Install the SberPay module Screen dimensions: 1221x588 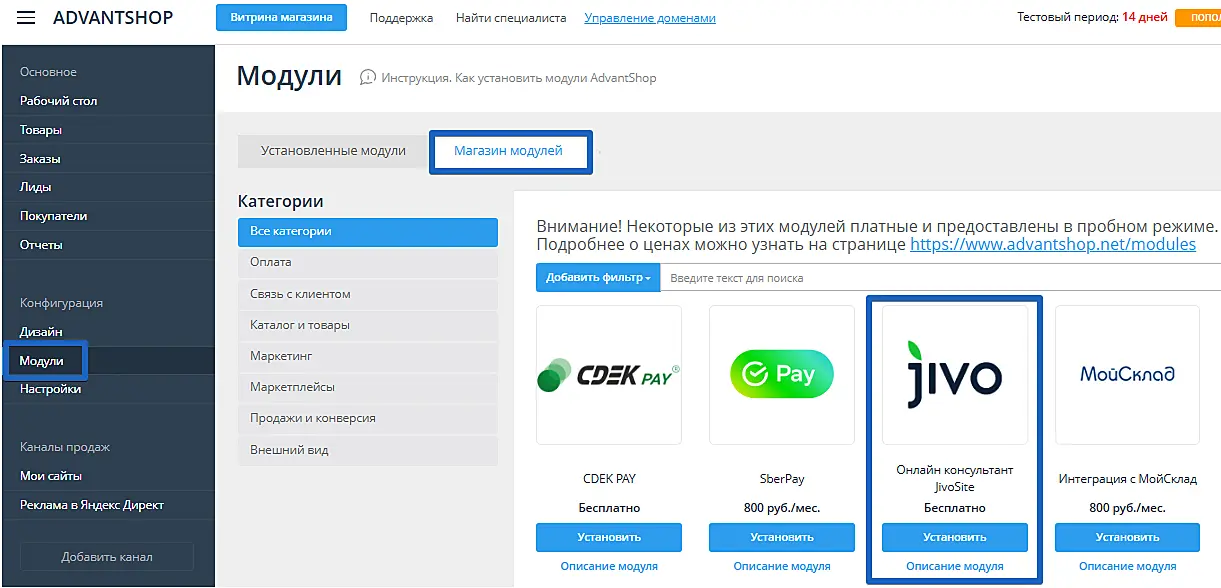pyautogui.click(x=781, y=537)
